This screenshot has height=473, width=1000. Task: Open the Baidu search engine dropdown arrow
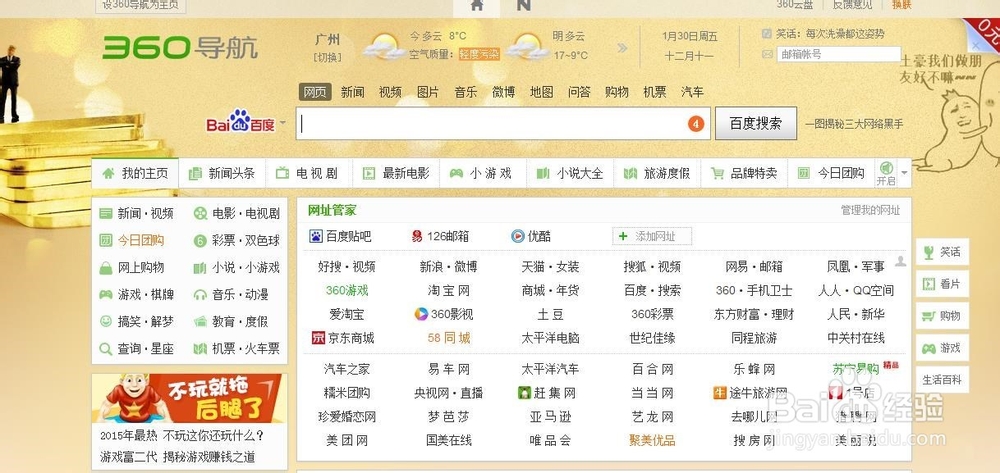click(x=283, y=122)
